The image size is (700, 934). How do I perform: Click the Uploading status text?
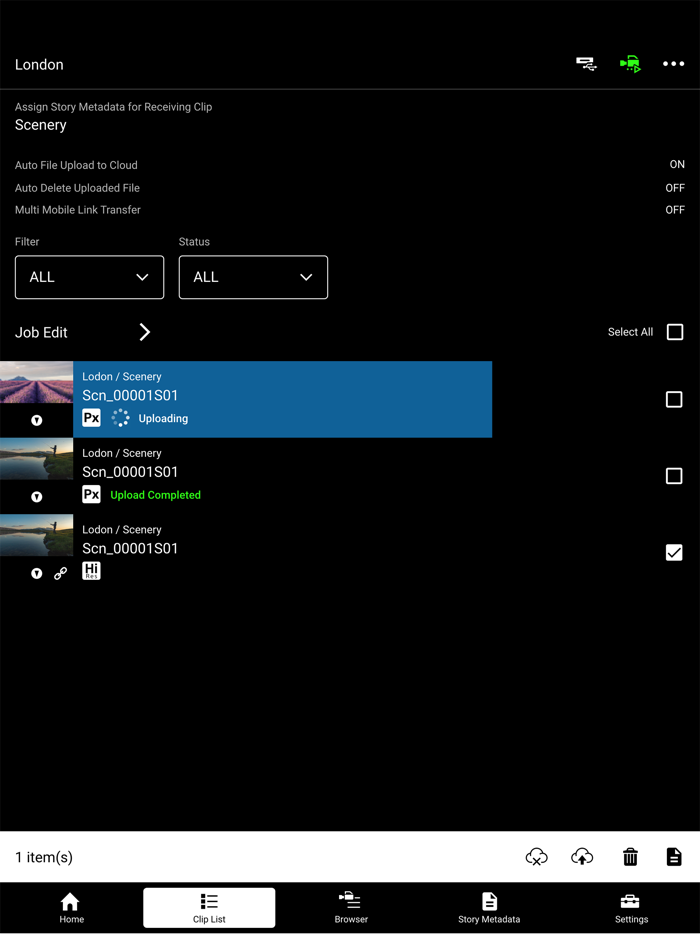coord(163,418)
